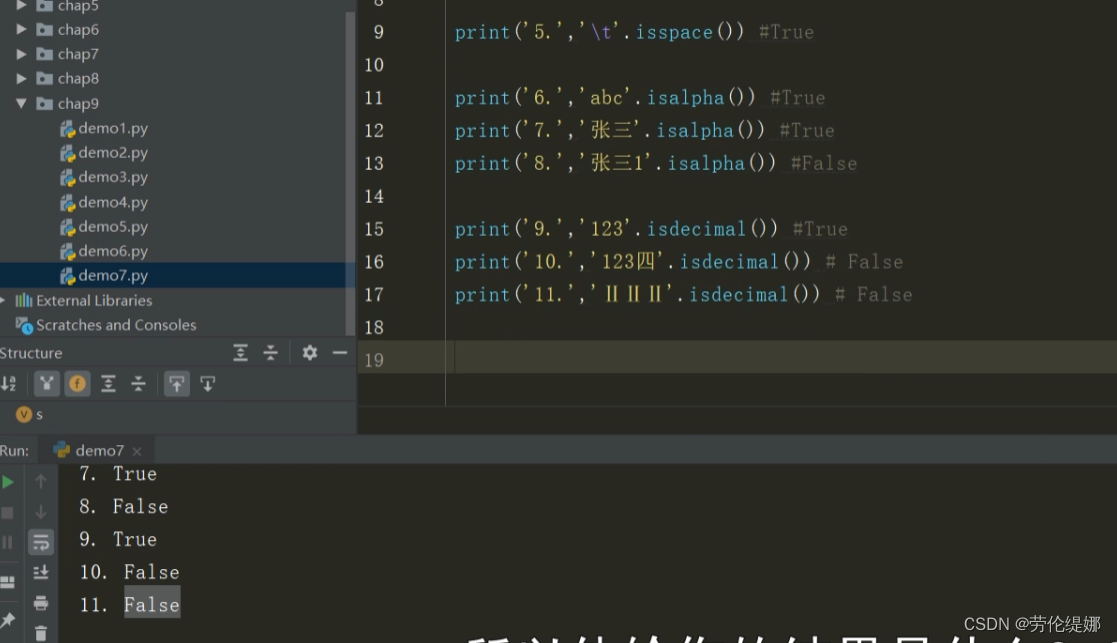
Task: Click '7. True' output line
Action: tap(118, 474)
